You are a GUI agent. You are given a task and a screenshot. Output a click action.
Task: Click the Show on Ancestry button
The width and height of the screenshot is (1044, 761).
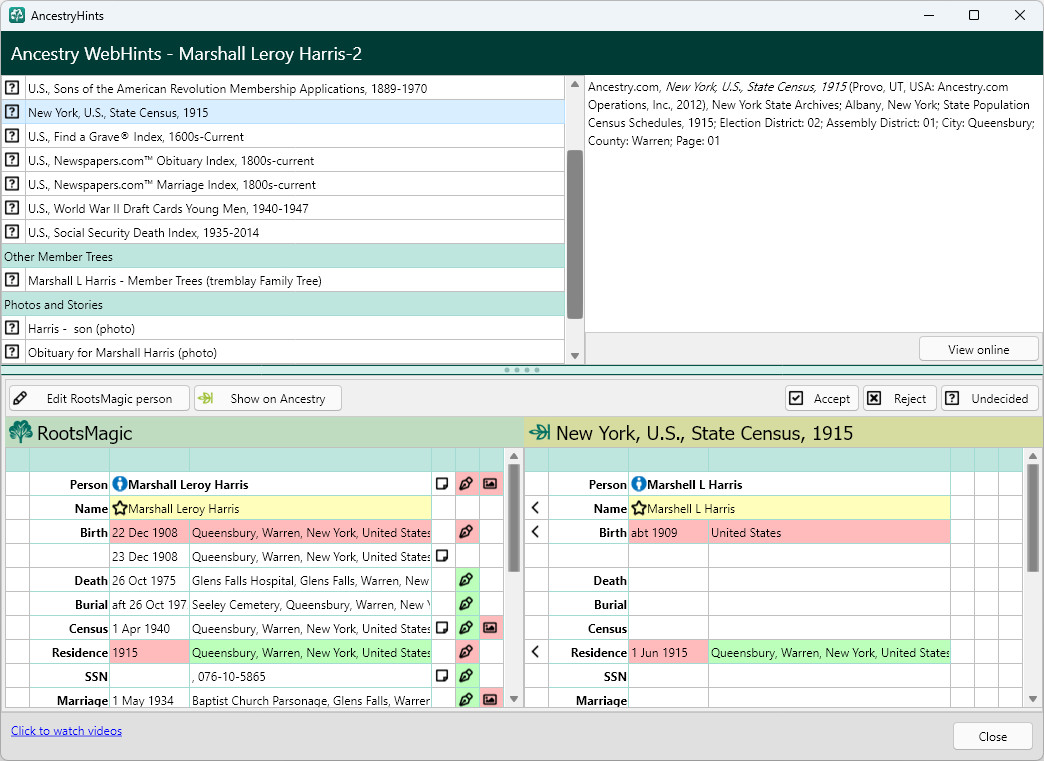tap(268, 398)
